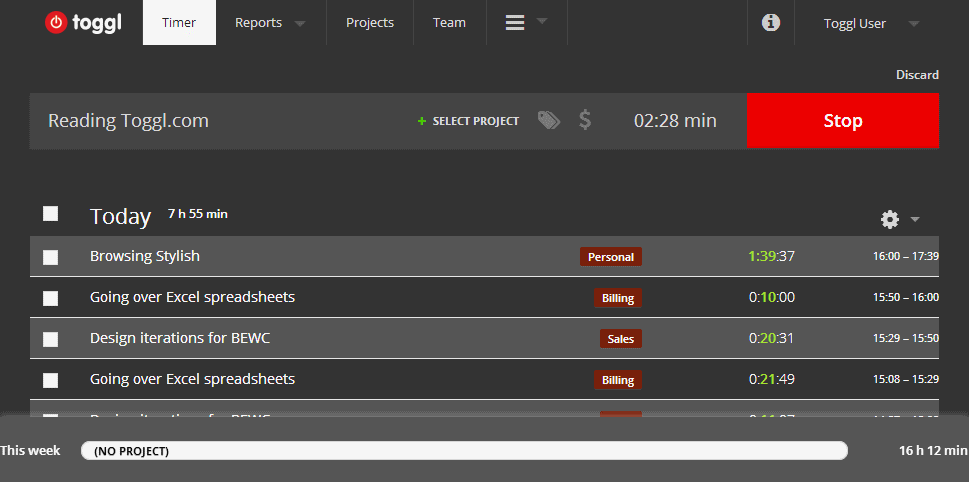
Task: Click the weekly total 16 h 12 min
Action: coord(934,450)
